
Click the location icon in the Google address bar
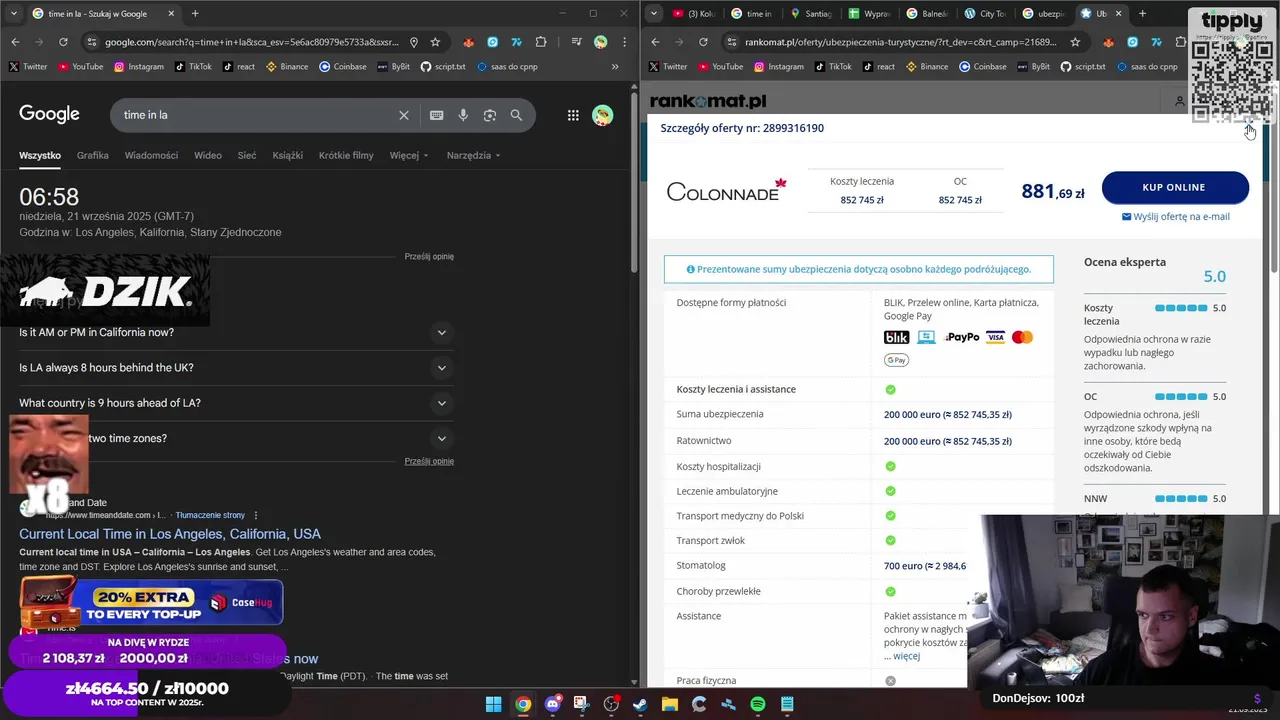(414, 42)
